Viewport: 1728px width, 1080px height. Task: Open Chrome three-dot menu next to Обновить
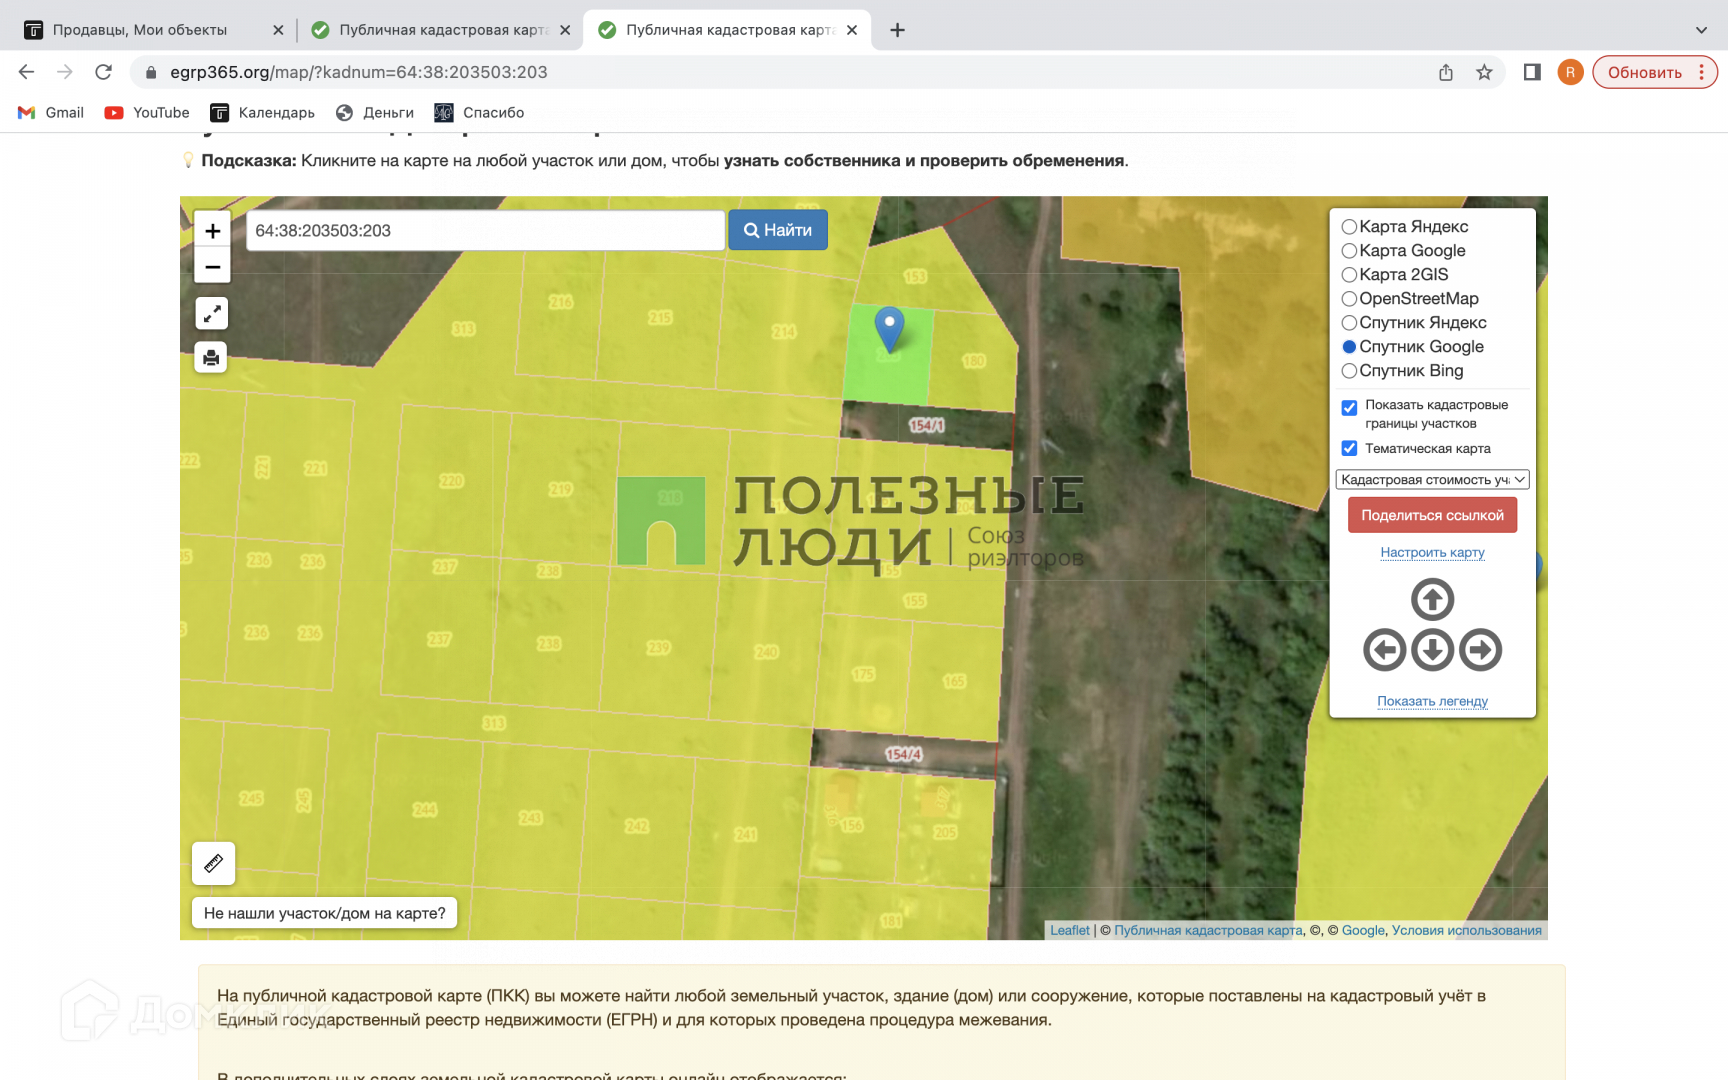tap(1701, 72)
